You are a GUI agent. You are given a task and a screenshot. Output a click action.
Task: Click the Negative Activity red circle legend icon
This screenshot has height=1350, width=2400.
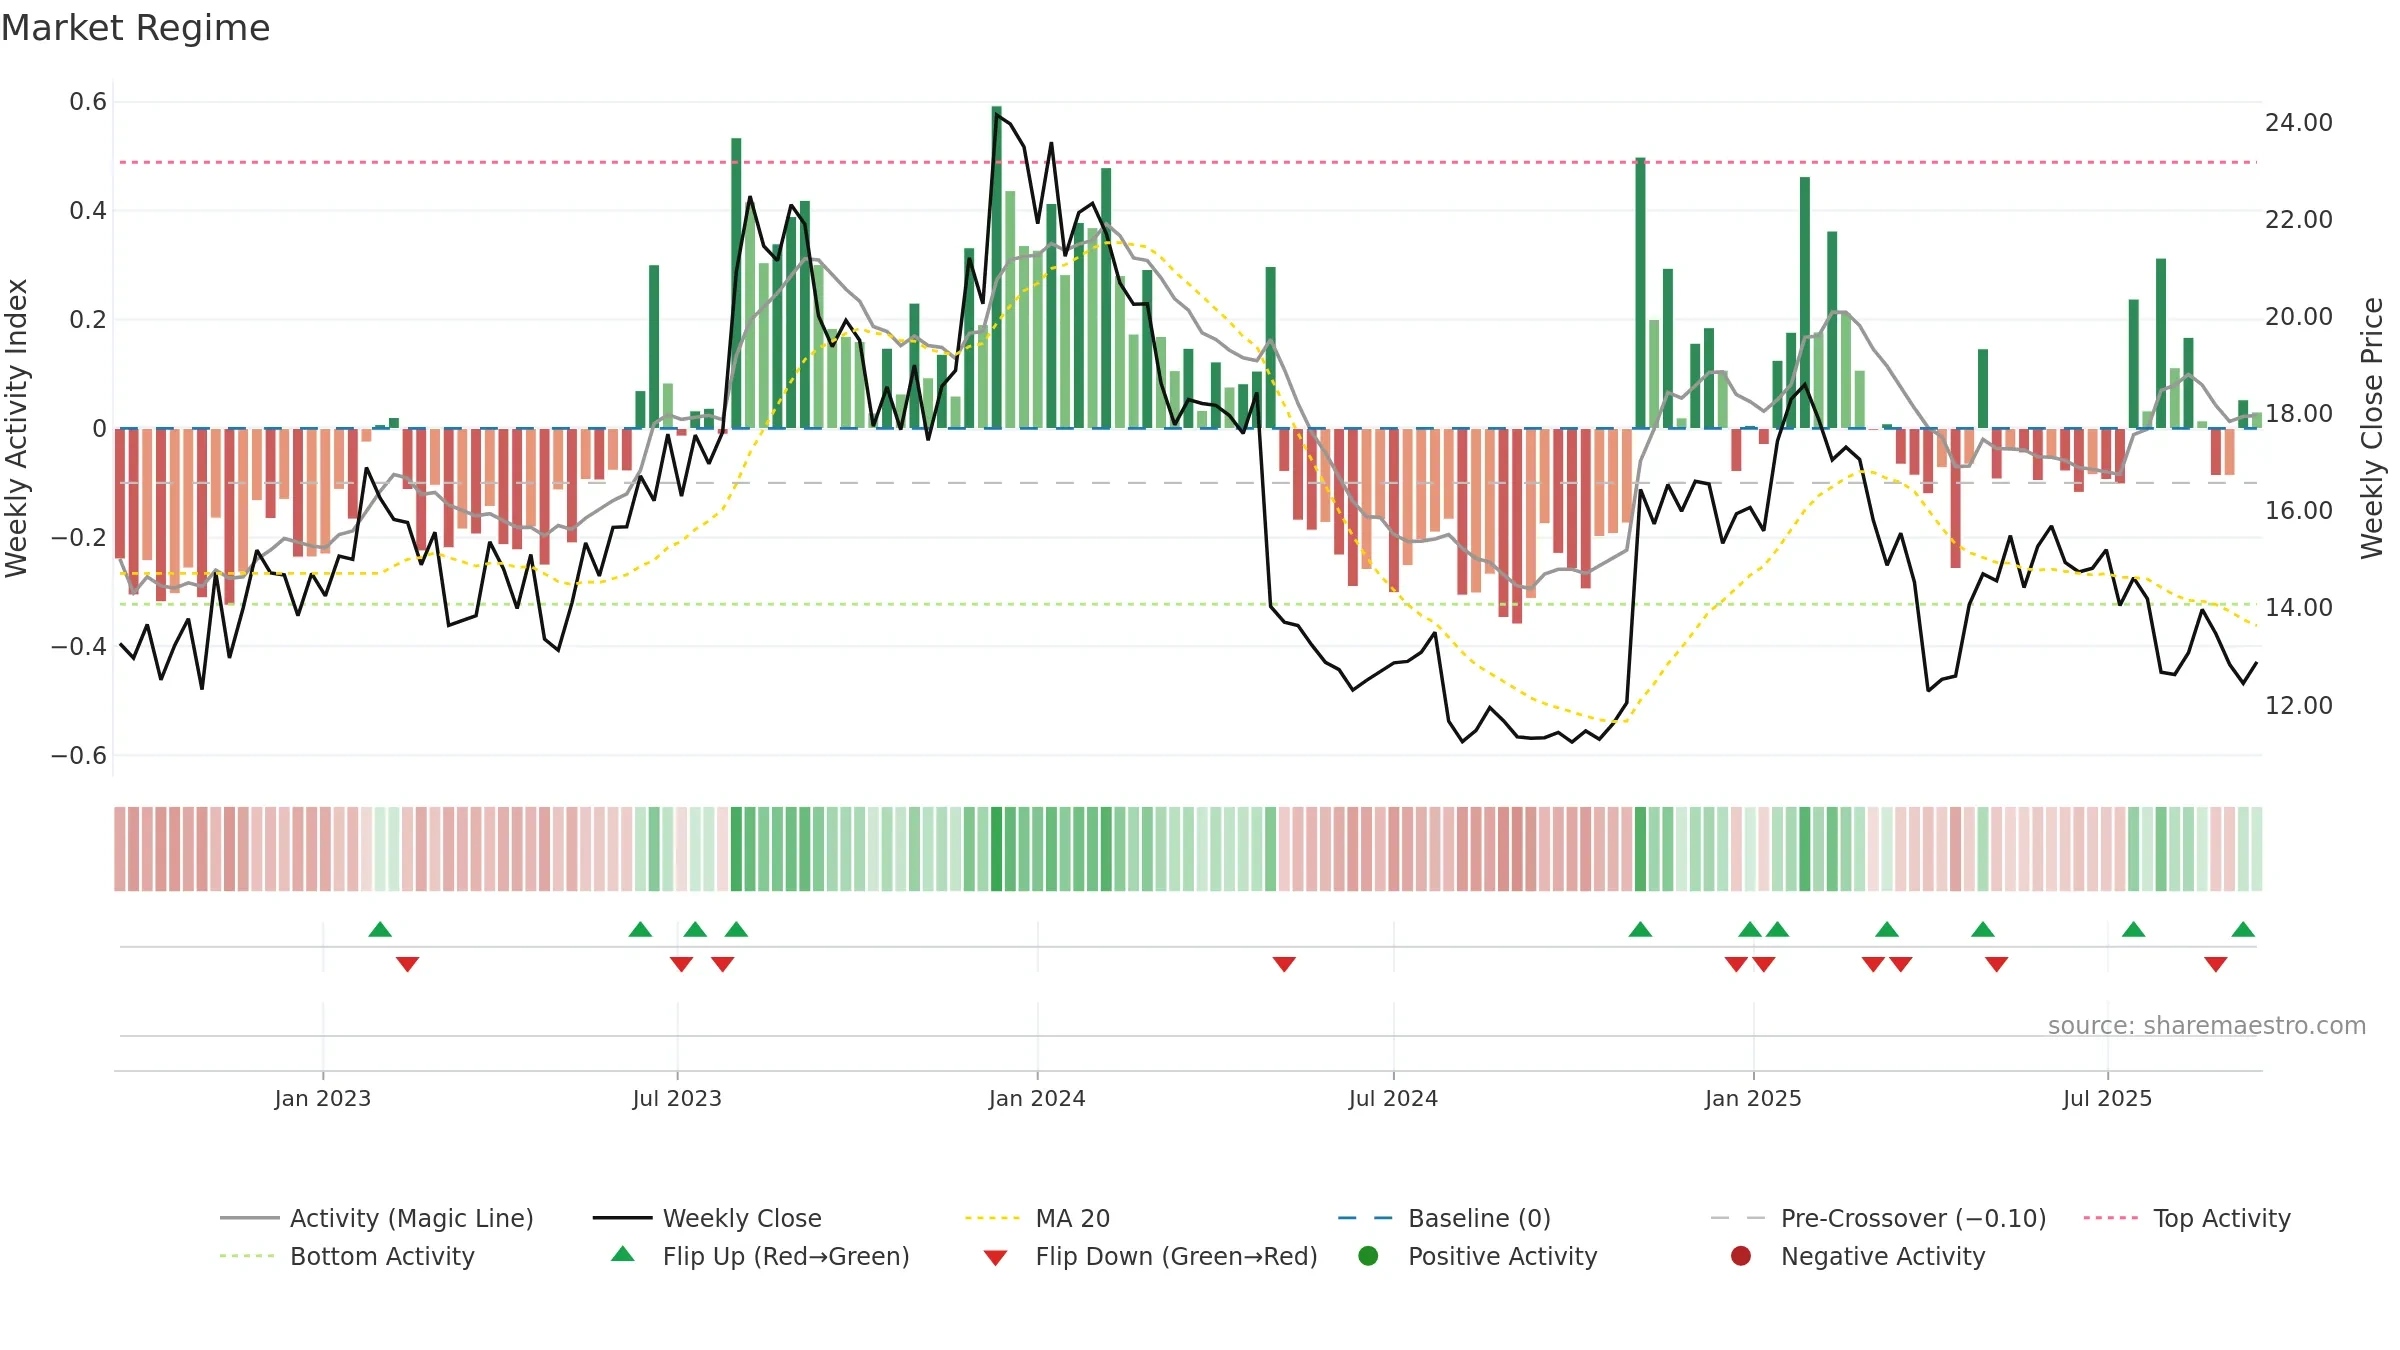pyautogui.click(x=1741, y=1256)
